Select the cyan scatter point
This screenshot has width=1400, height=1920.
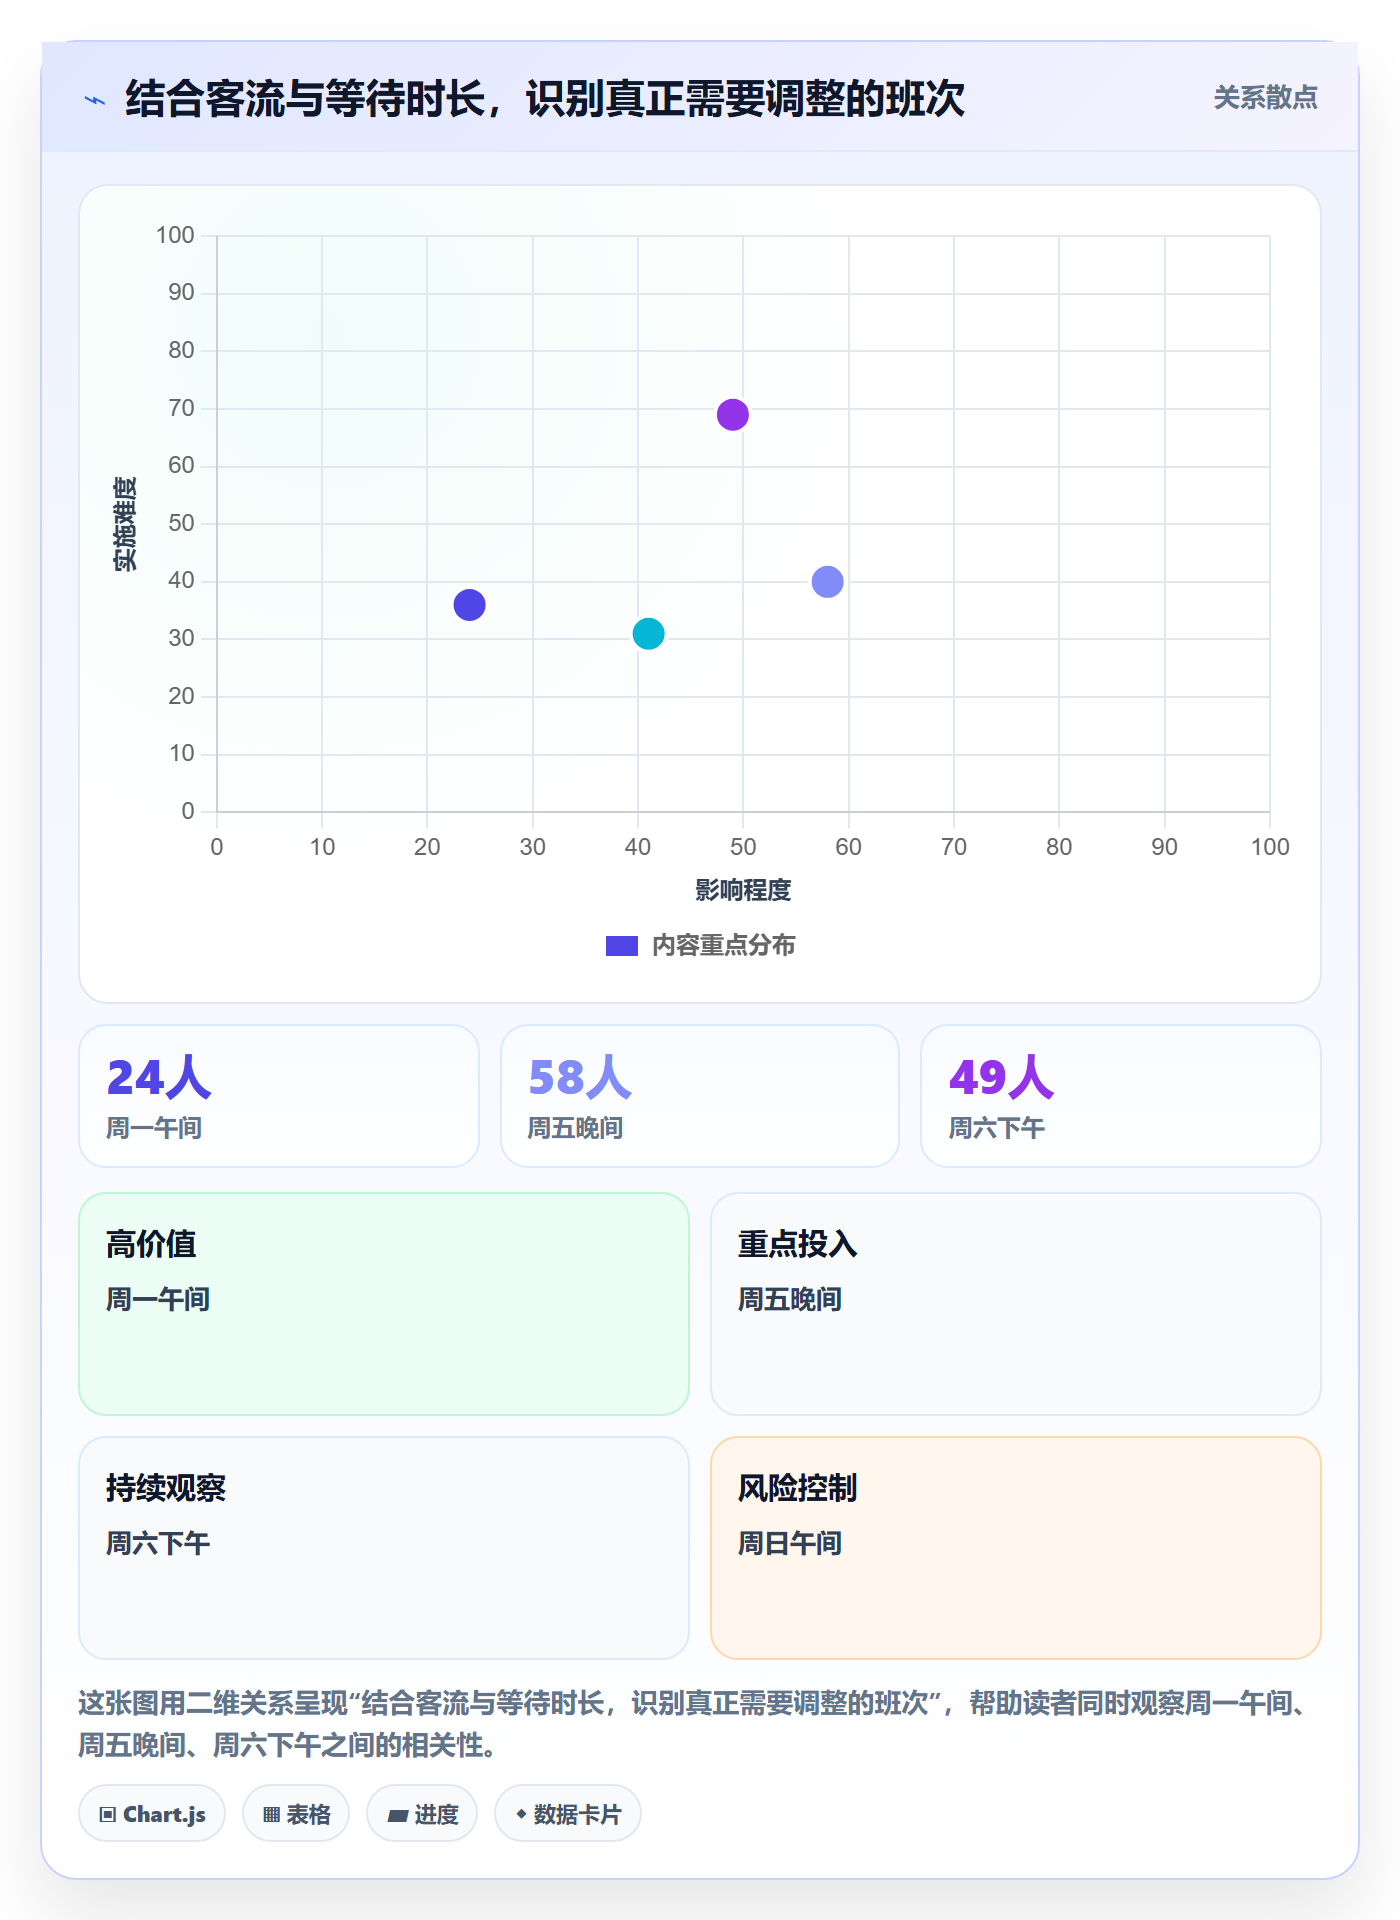(648, 634)
